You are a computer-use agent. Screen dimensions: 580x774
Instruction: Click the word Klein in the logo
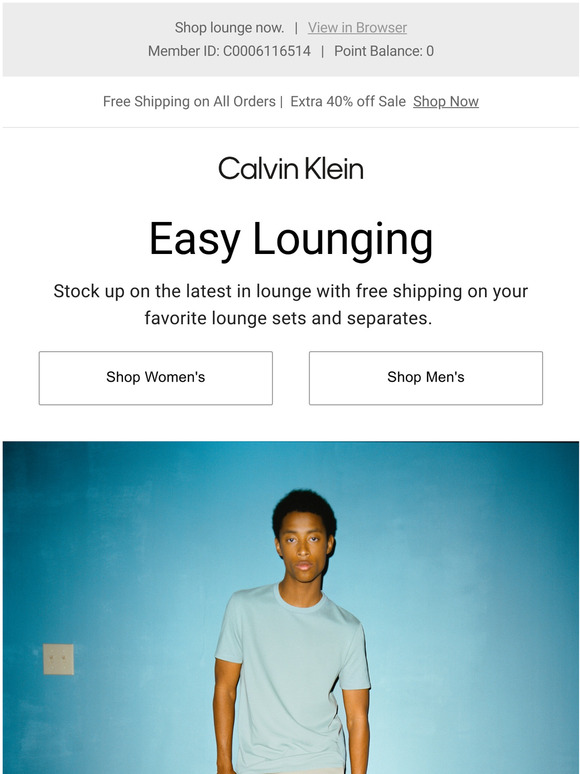(334, 168)
